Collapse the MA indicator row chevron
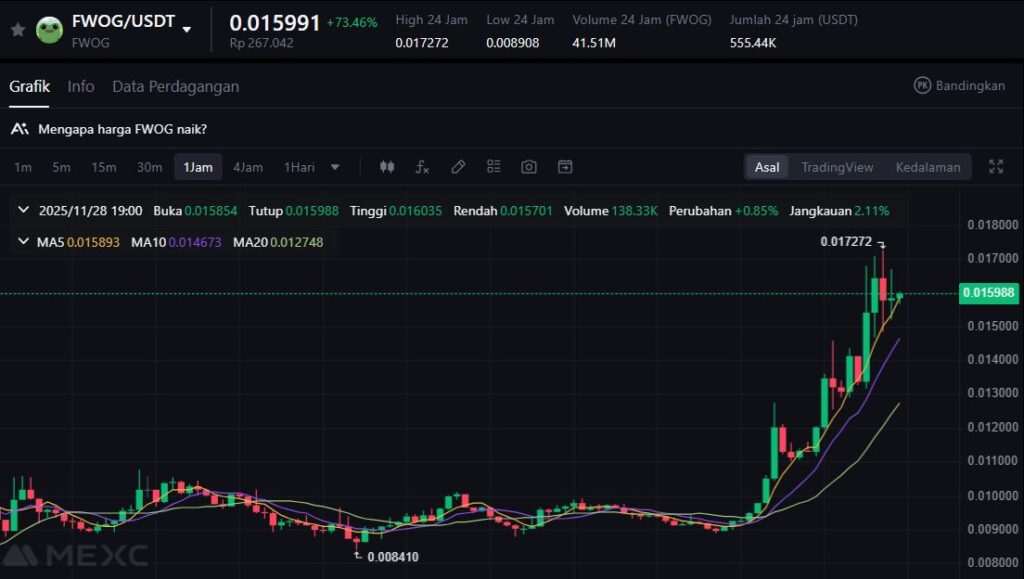This screenshot has width=1024, height=579. pyautogui.click(x=24, y=242)
